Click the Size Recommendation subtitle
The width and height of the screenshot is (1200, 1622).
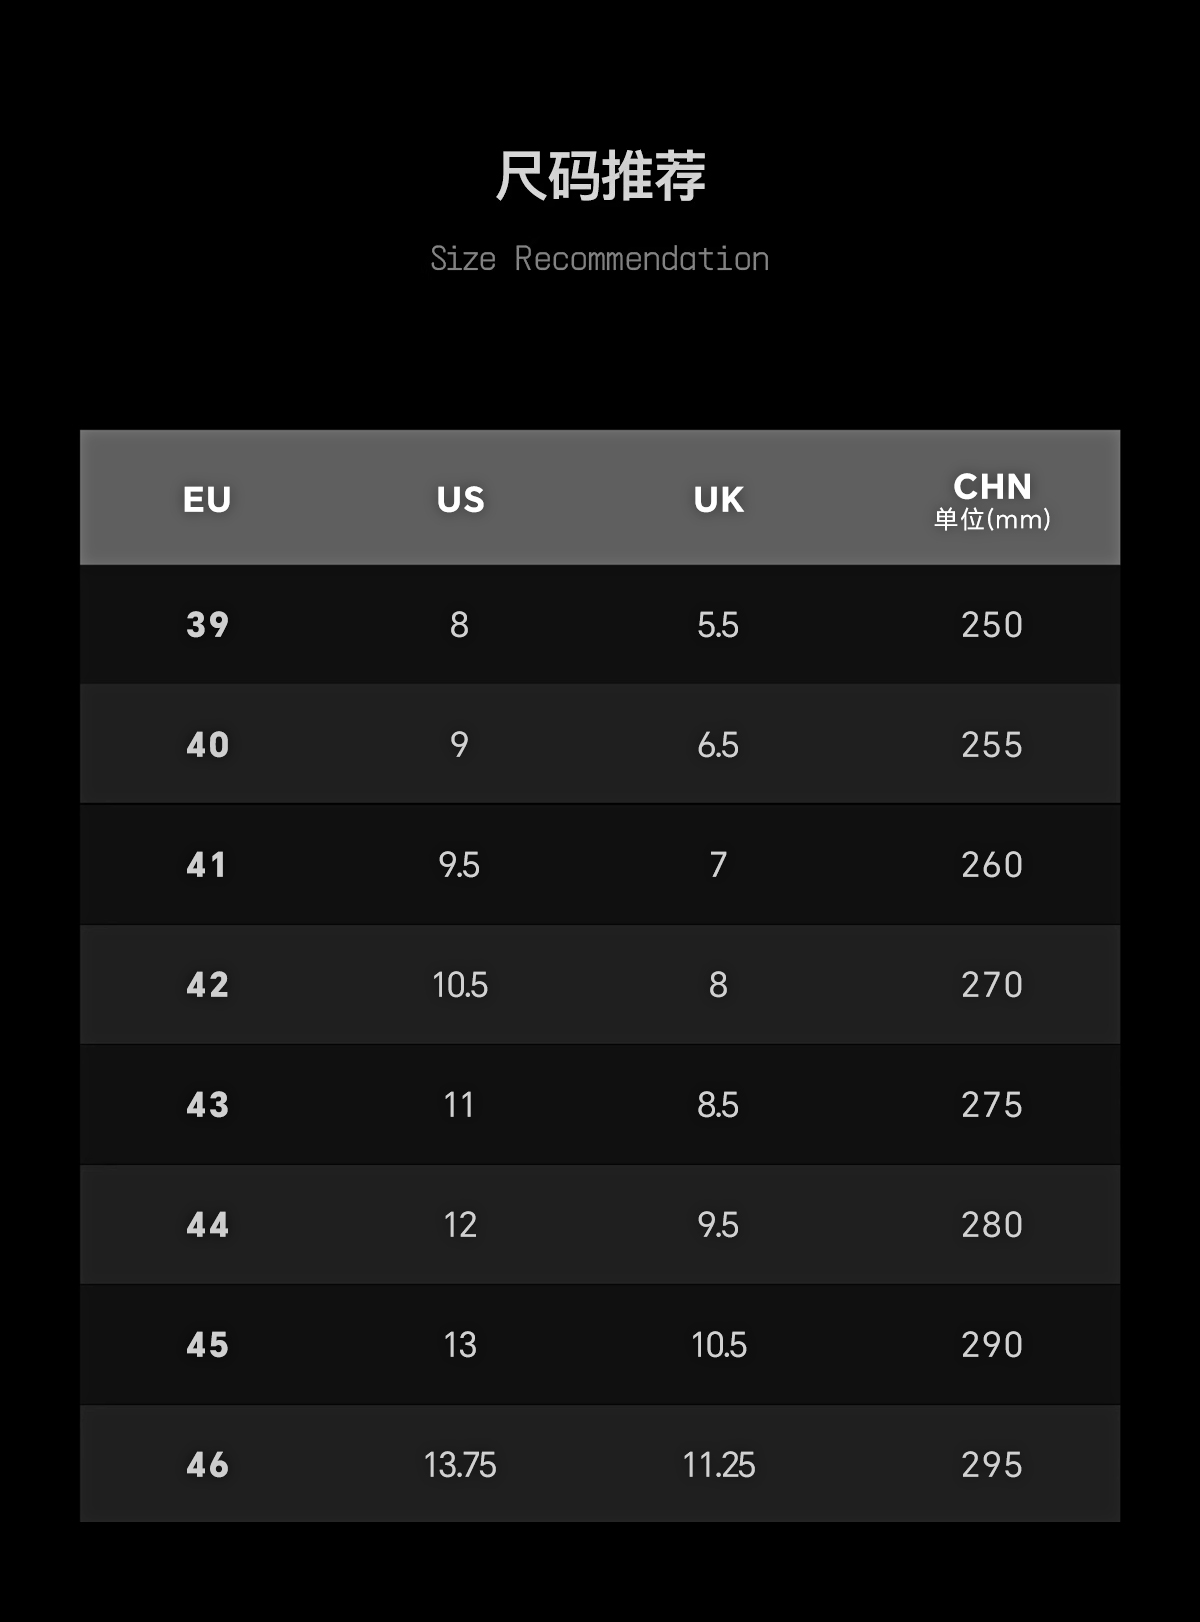coord(600,259)
